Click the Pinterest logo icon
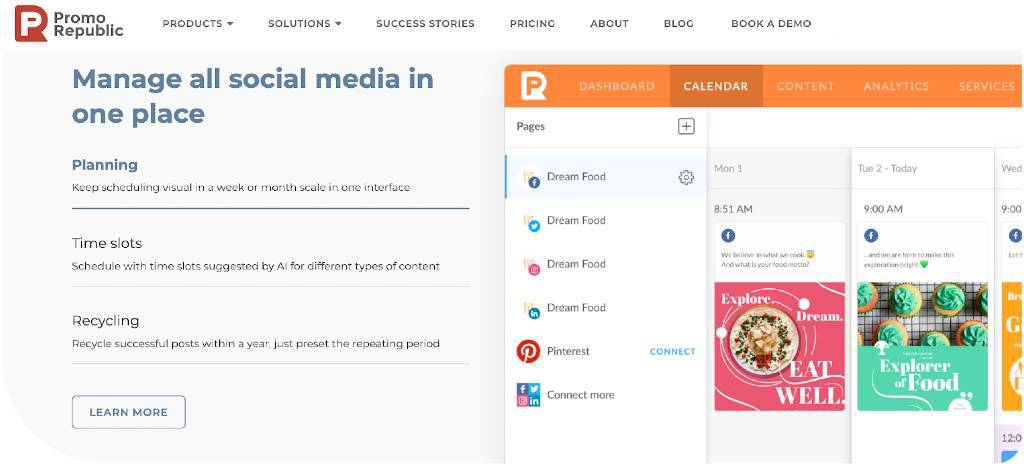This screenshot has height=467, width=1024. [x=528, y=351]
